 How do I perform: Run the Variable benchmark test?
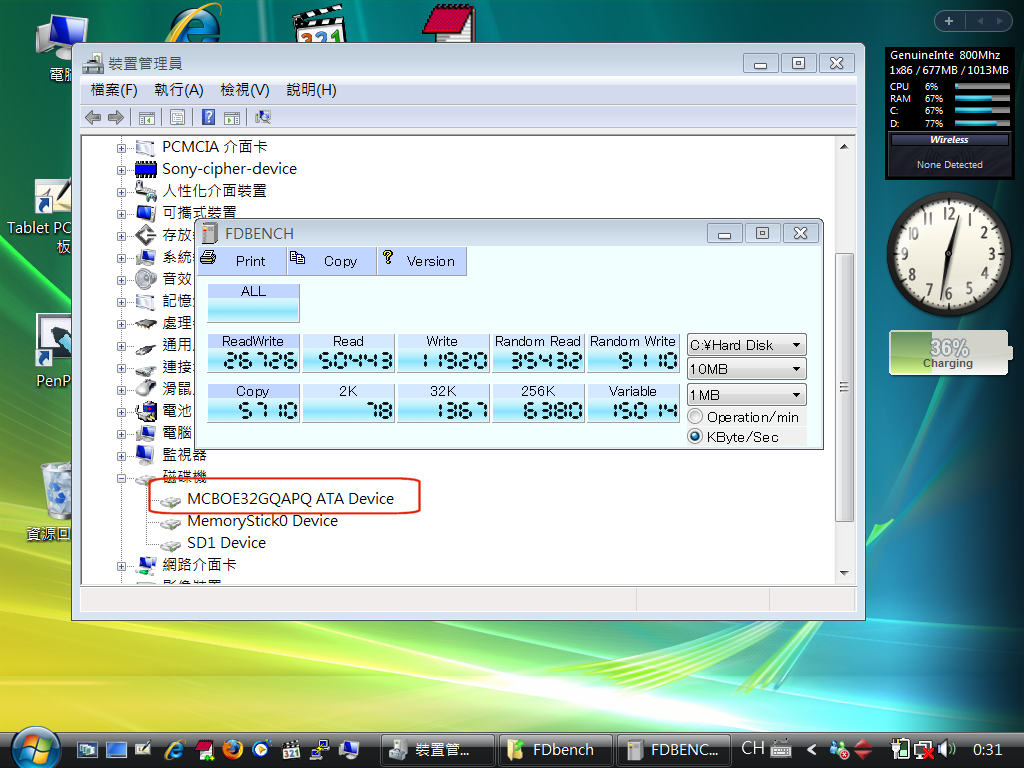(633, 403)
